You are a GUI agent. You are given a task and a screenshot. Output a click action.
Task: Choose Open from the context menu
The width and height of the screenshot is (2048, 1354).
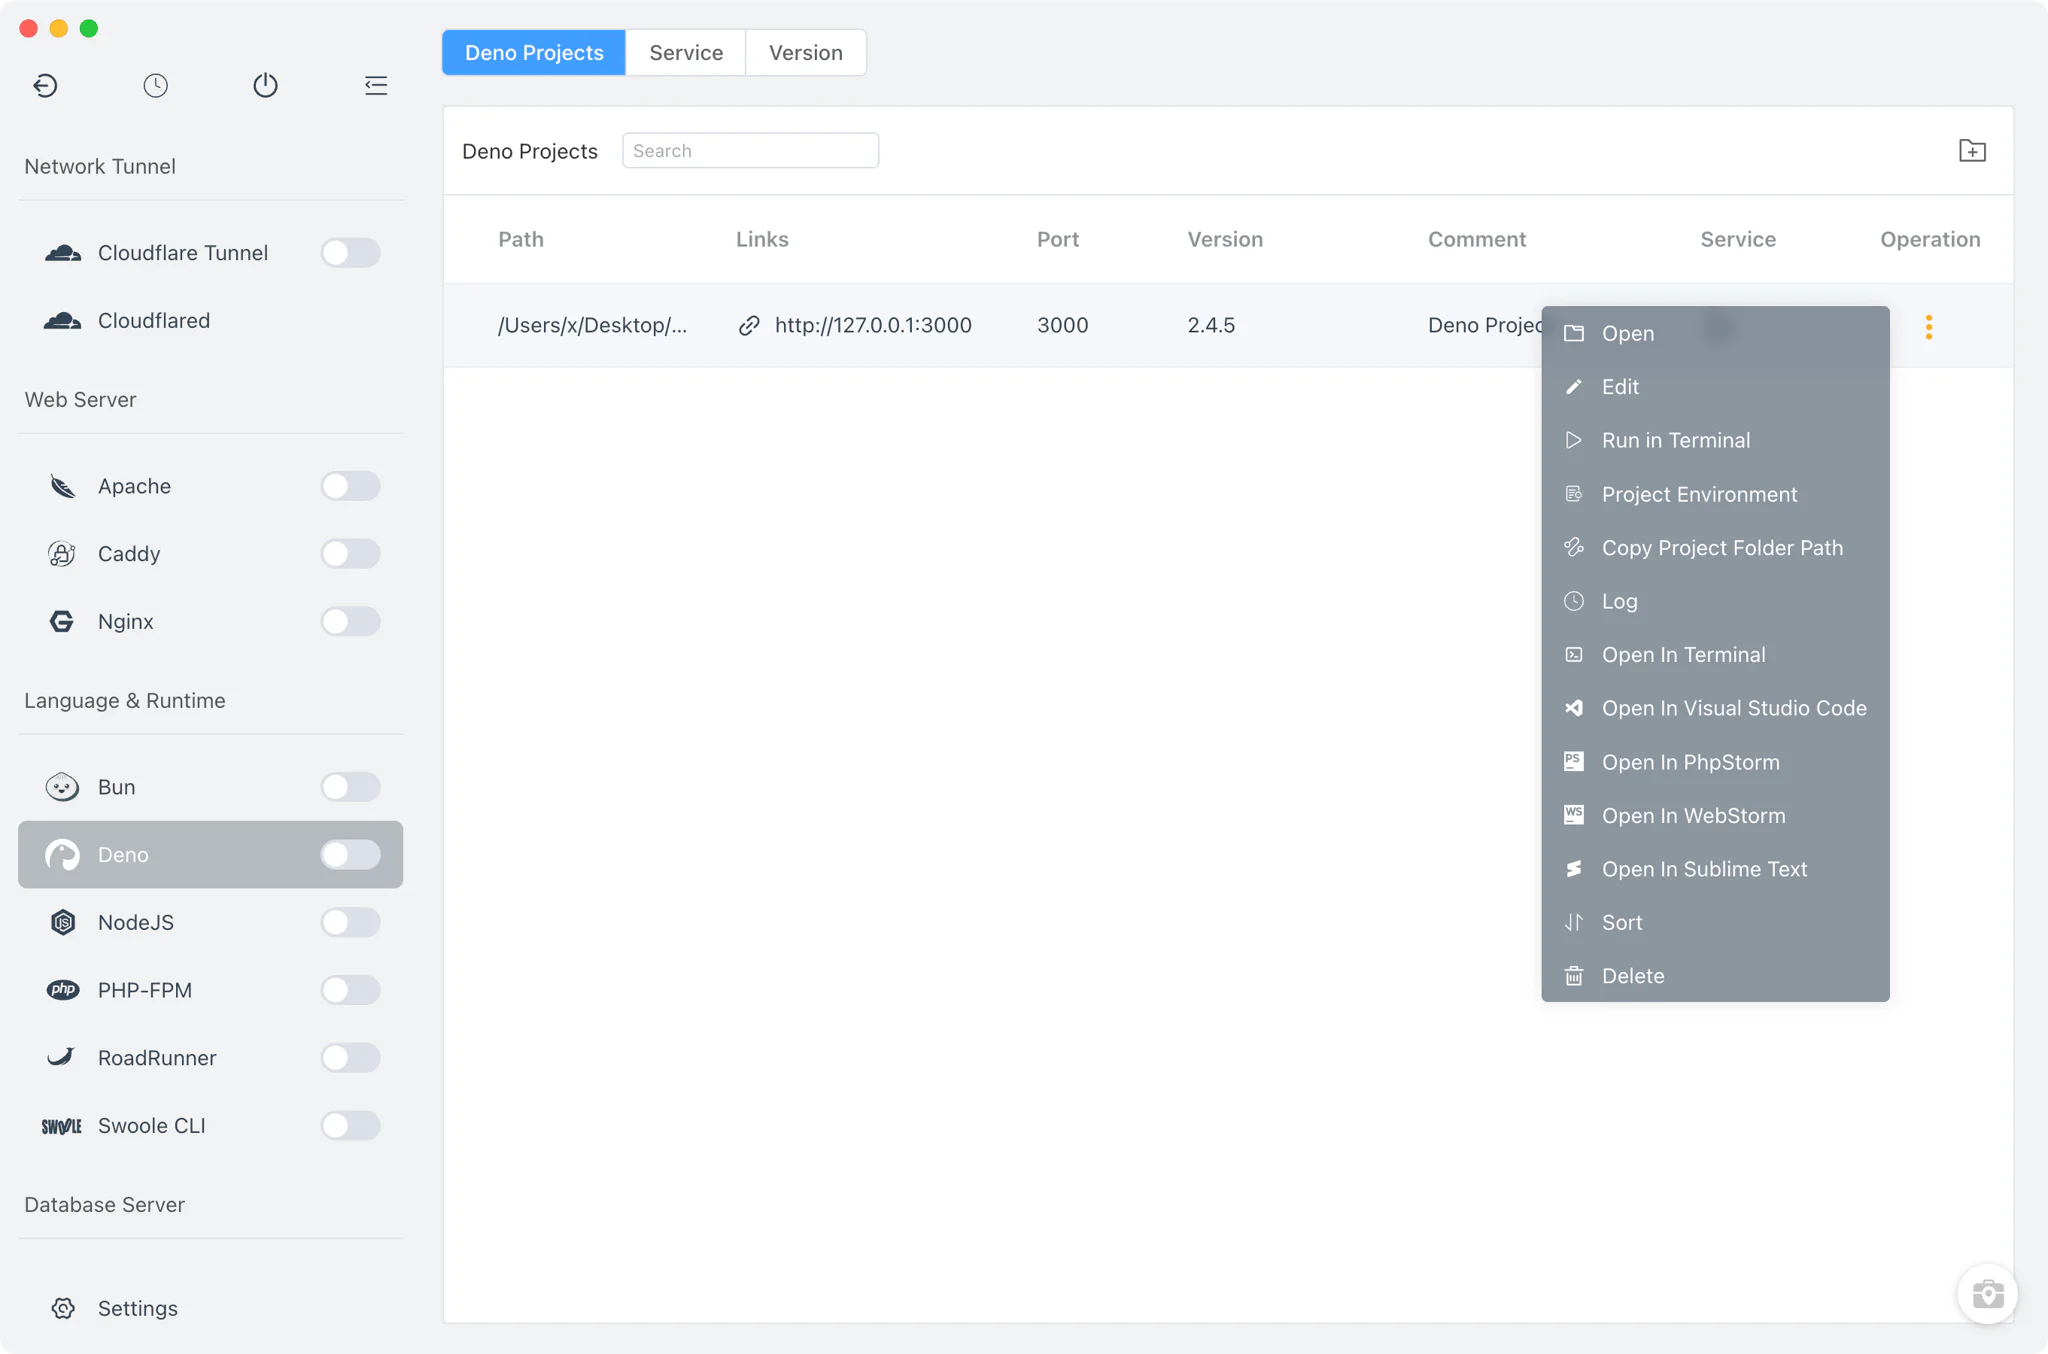pyautogui.click(x=1715, y=333)
